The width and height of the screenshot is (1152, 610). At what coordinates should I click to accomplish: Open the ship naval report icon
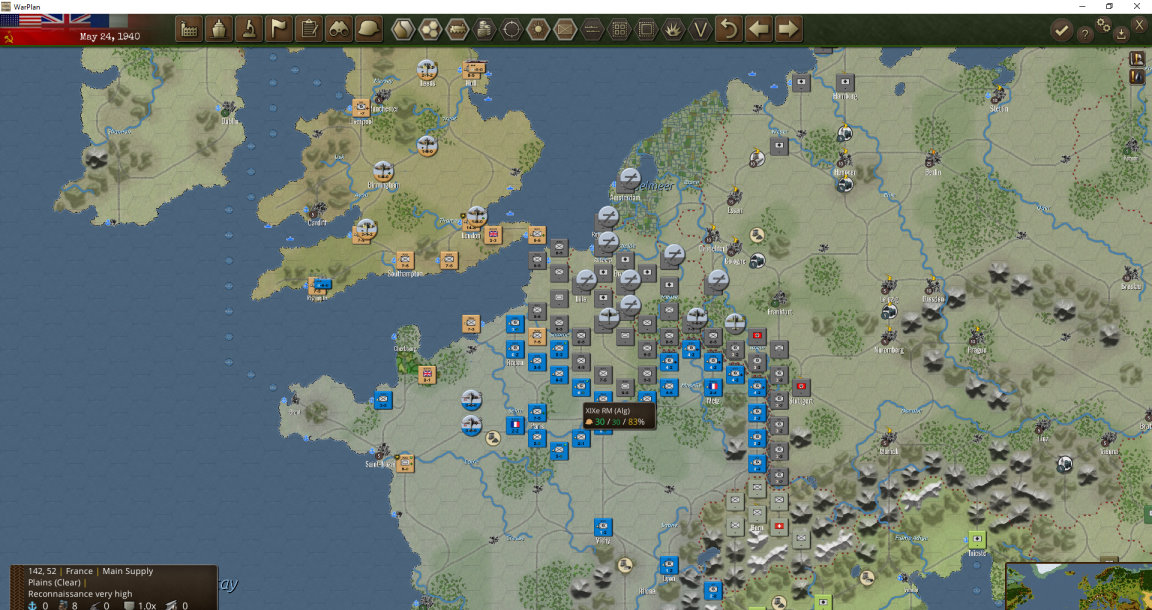[220, 29]
